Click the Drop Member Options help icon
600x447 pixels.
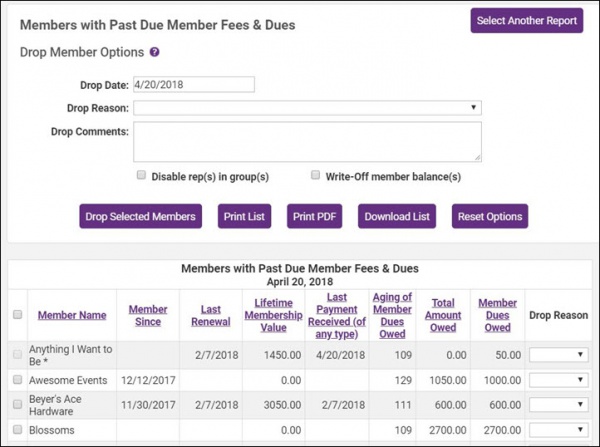155,51
